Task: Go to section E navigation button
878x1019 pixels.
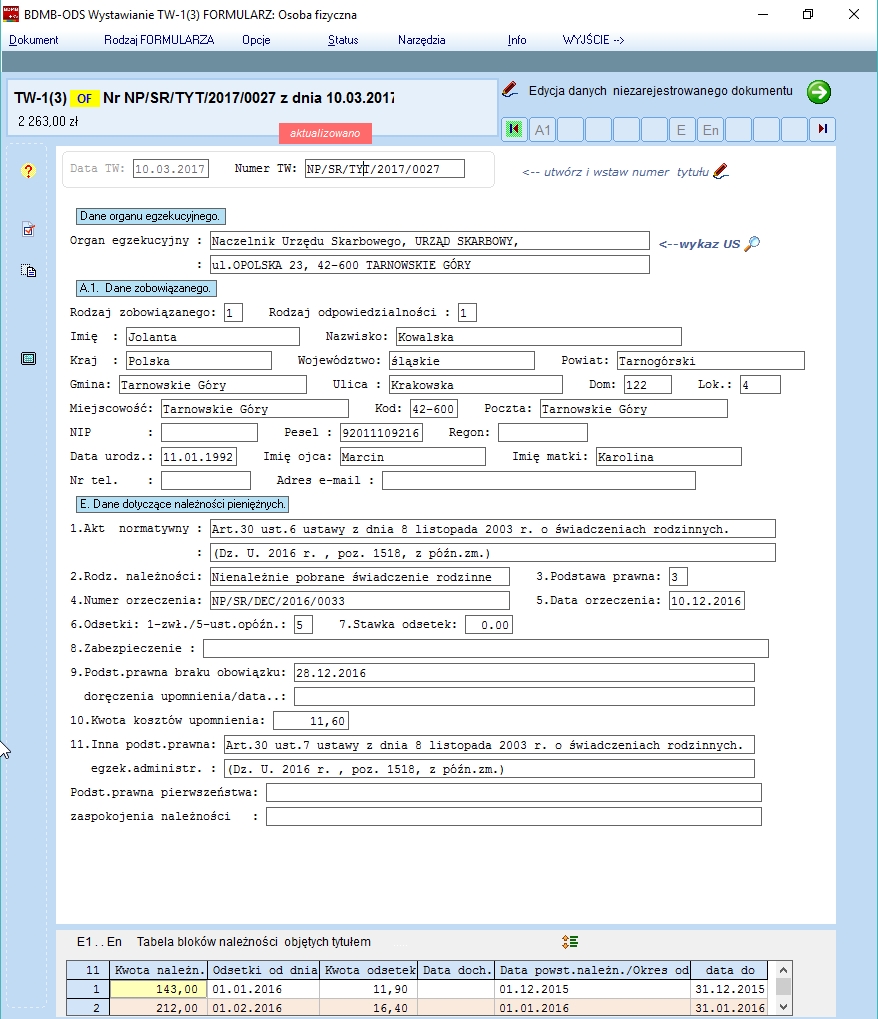Action: pos(681,129)
